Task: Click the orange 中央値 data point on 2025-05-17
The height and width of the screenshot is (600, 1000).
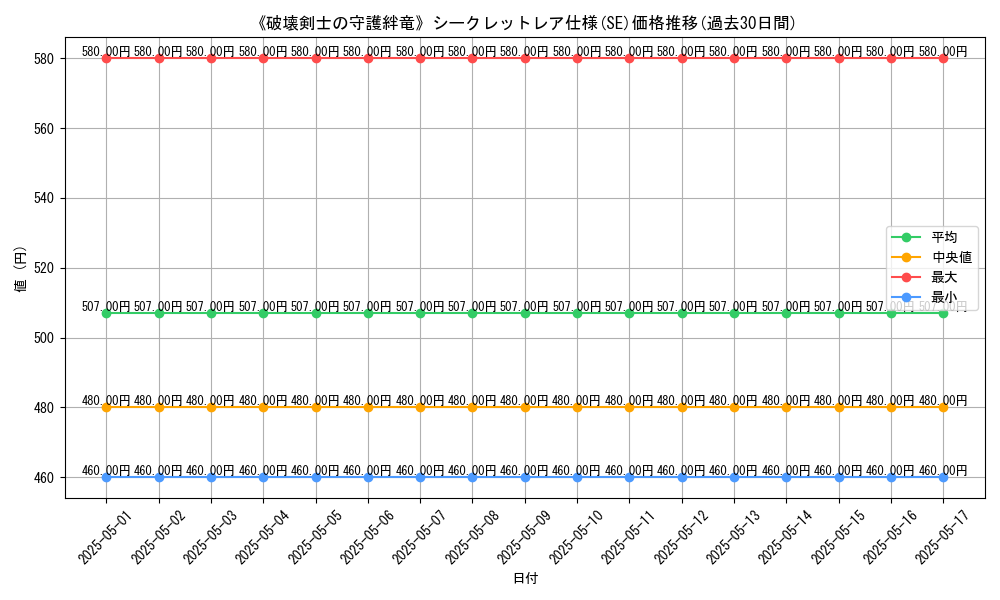Action: coord(943,407)
